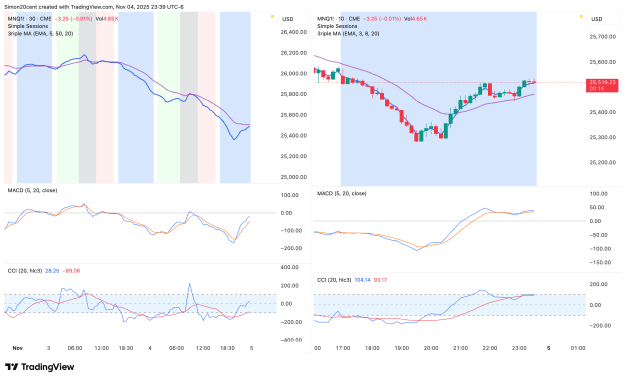Click the 21:00 time axis label
This screenshot has height=380, width=625.
(460, 348)
